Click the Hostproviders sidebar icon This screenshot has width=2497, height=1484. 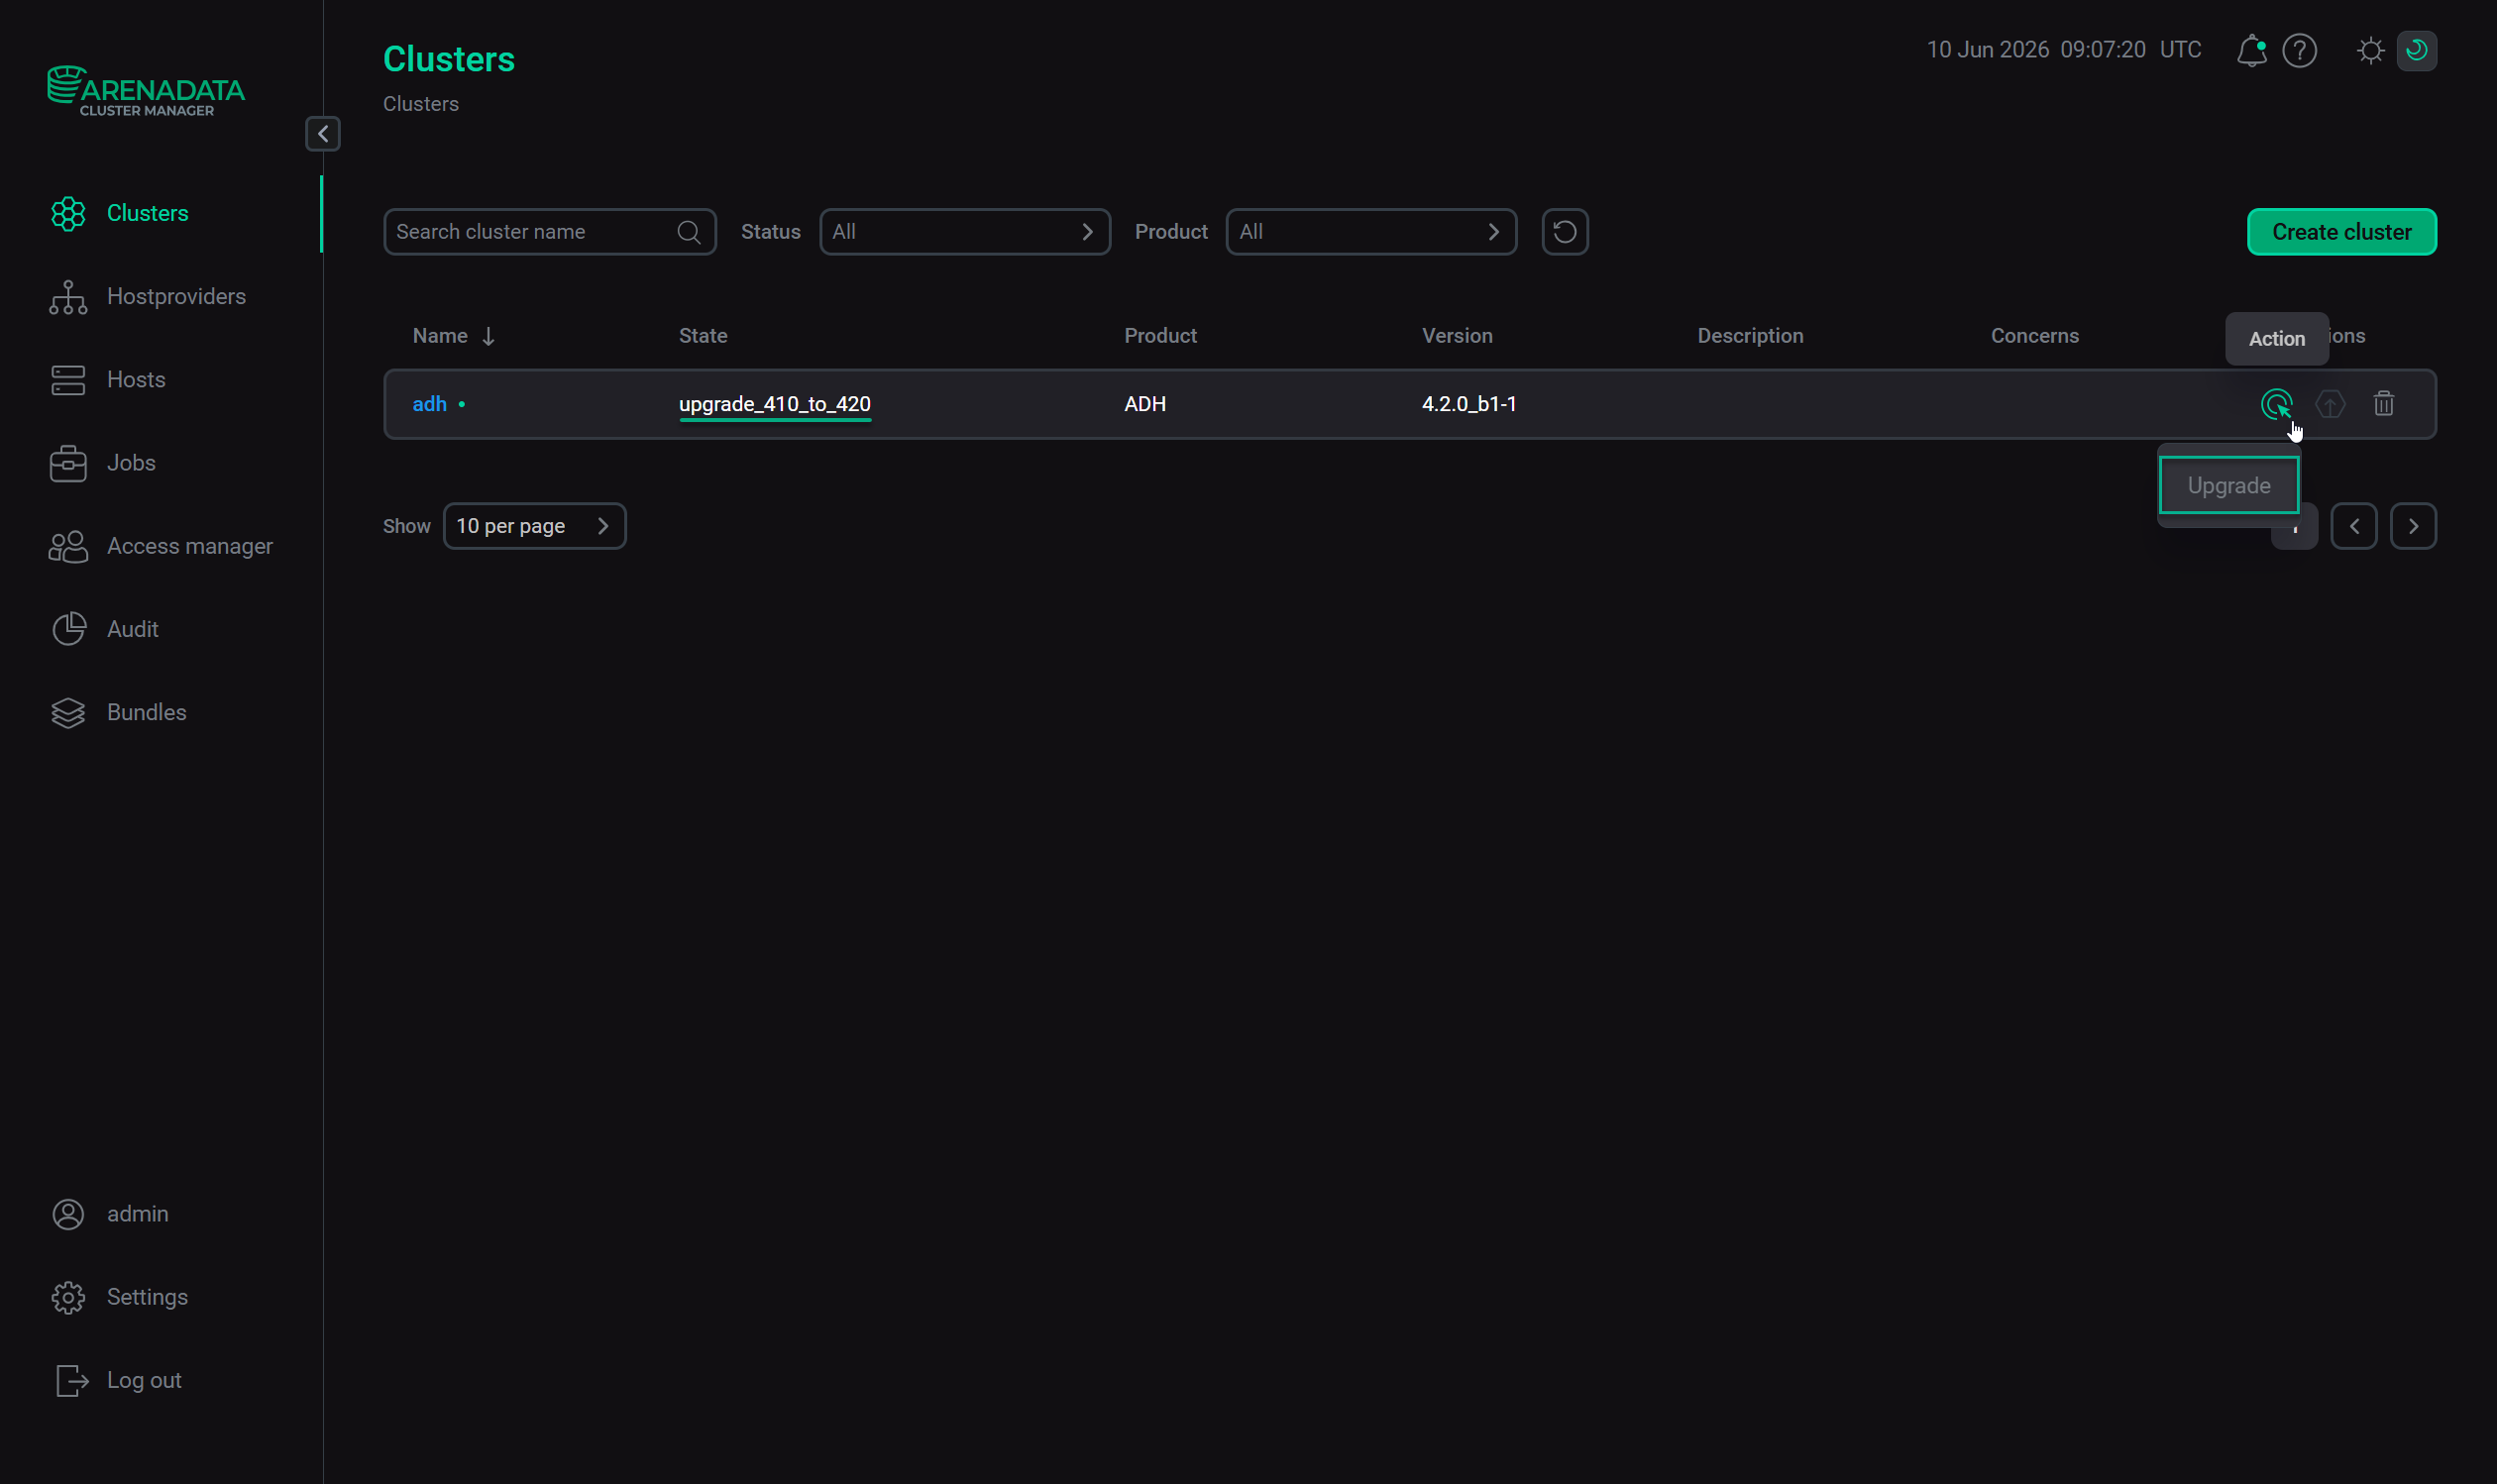(68, 297)
